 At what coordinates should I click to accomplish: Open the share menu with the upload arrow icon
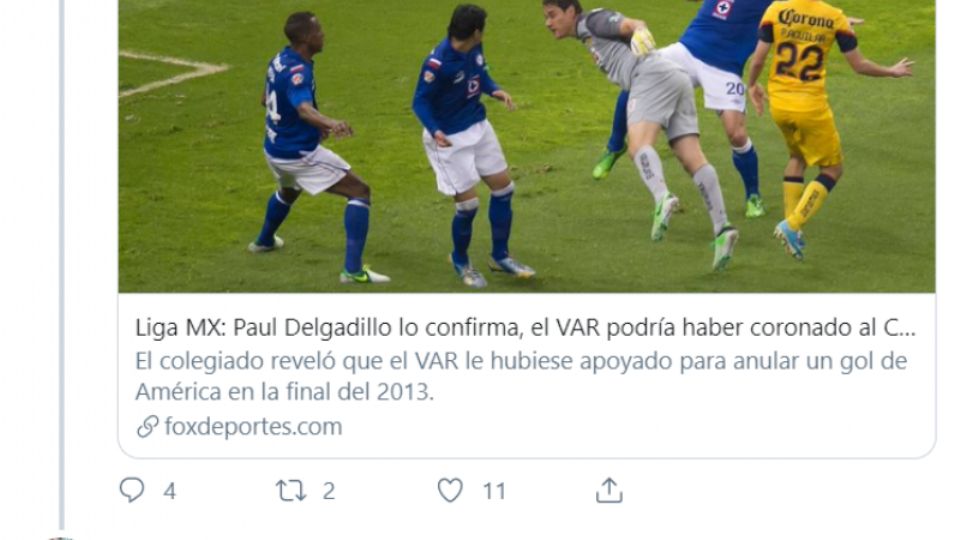[609, 490]
